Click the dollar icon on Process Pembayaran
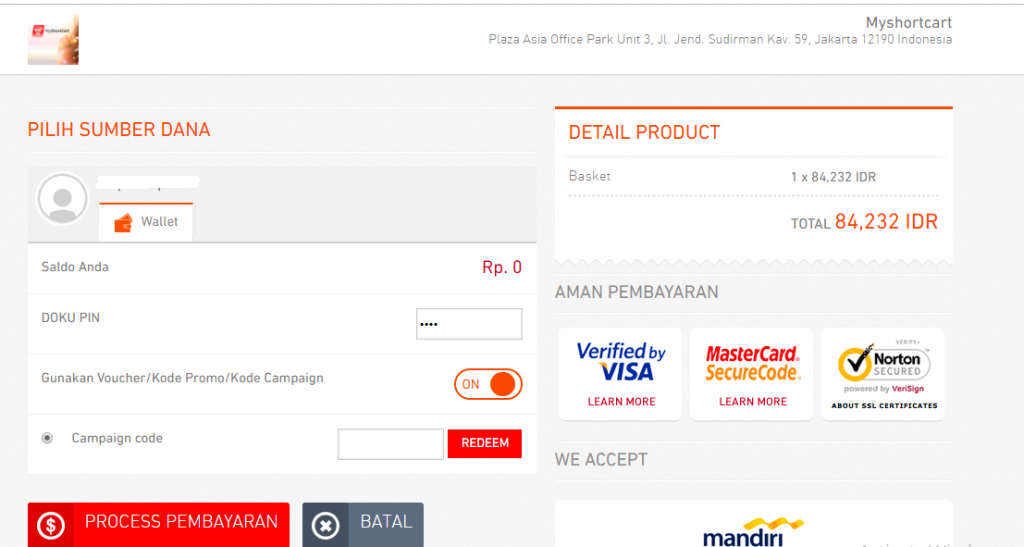Screen dimensions: 1024x547 click(51, 525)
